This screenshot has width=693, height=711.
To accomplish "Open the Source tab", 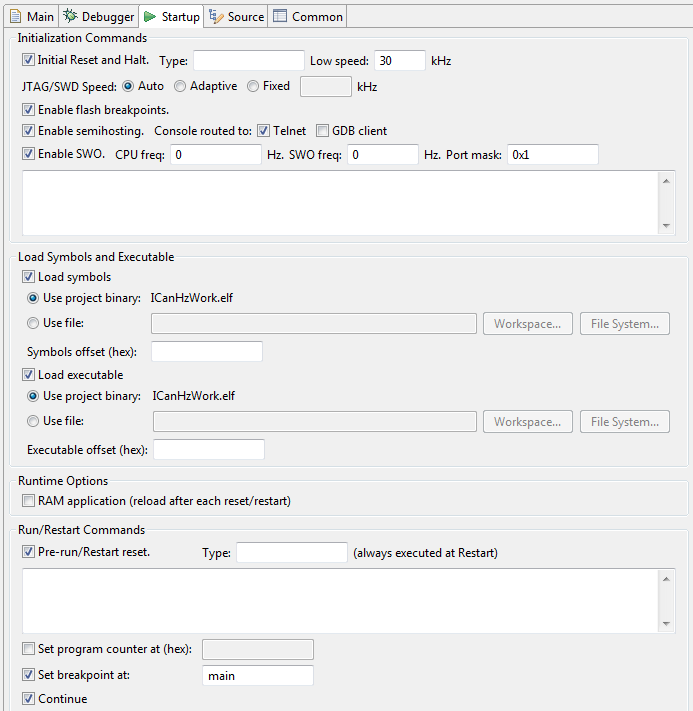I will (x=236, y=16).
